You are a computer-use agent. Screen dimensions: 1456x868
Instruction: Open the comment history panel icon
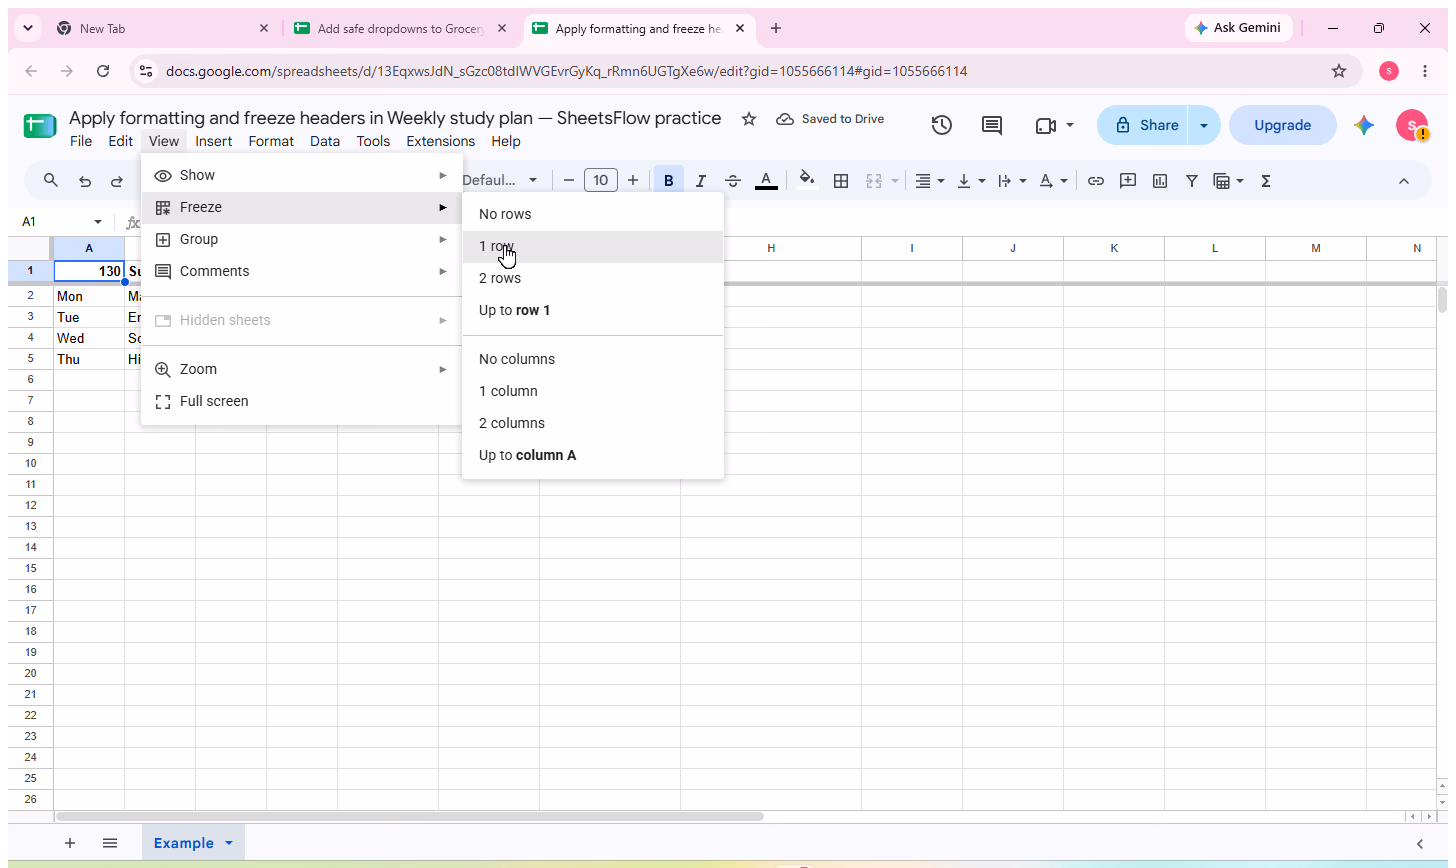pos(992,125)
